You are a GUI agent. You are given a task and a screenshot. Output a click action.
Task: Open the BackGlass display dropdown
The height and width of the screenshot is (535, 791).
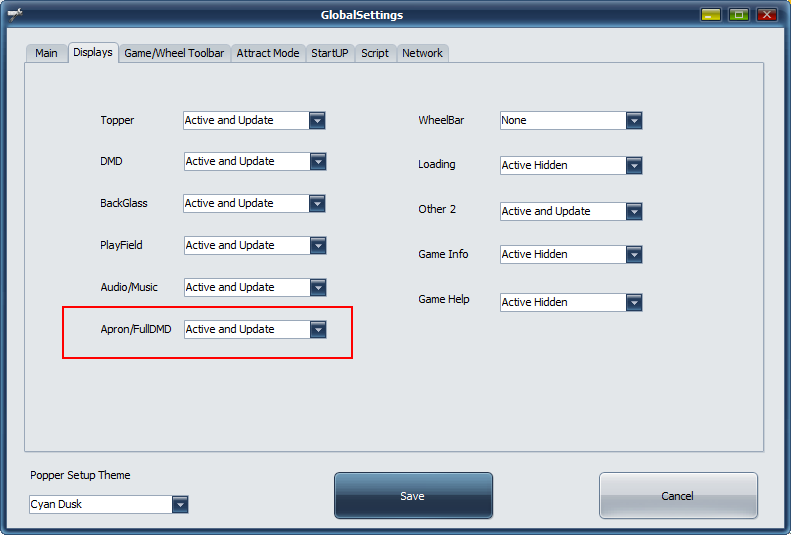tap(316, 203)
